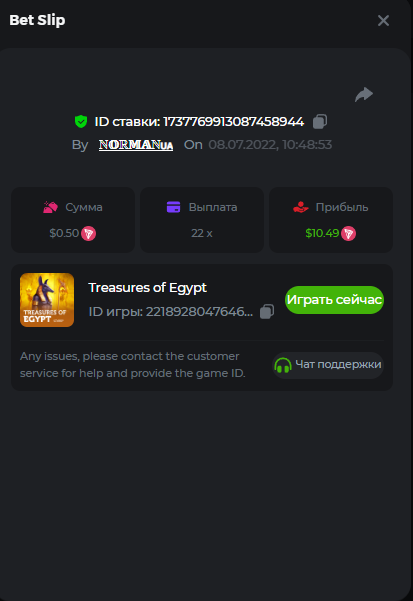Click the purple Выплата card icon
This screenshot has width=413, height=601.
point(174,207)
